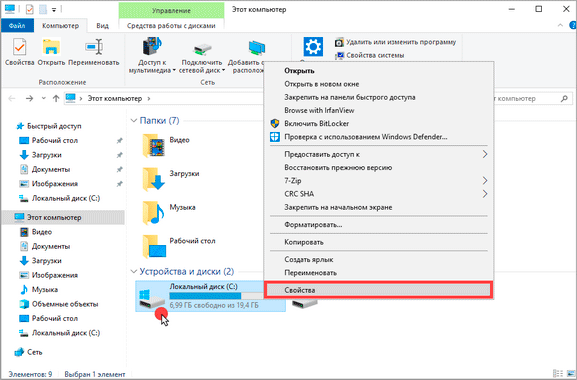Click the second drive icon
Viewport: 577px width, 380px height.
(x=305, y=303)
